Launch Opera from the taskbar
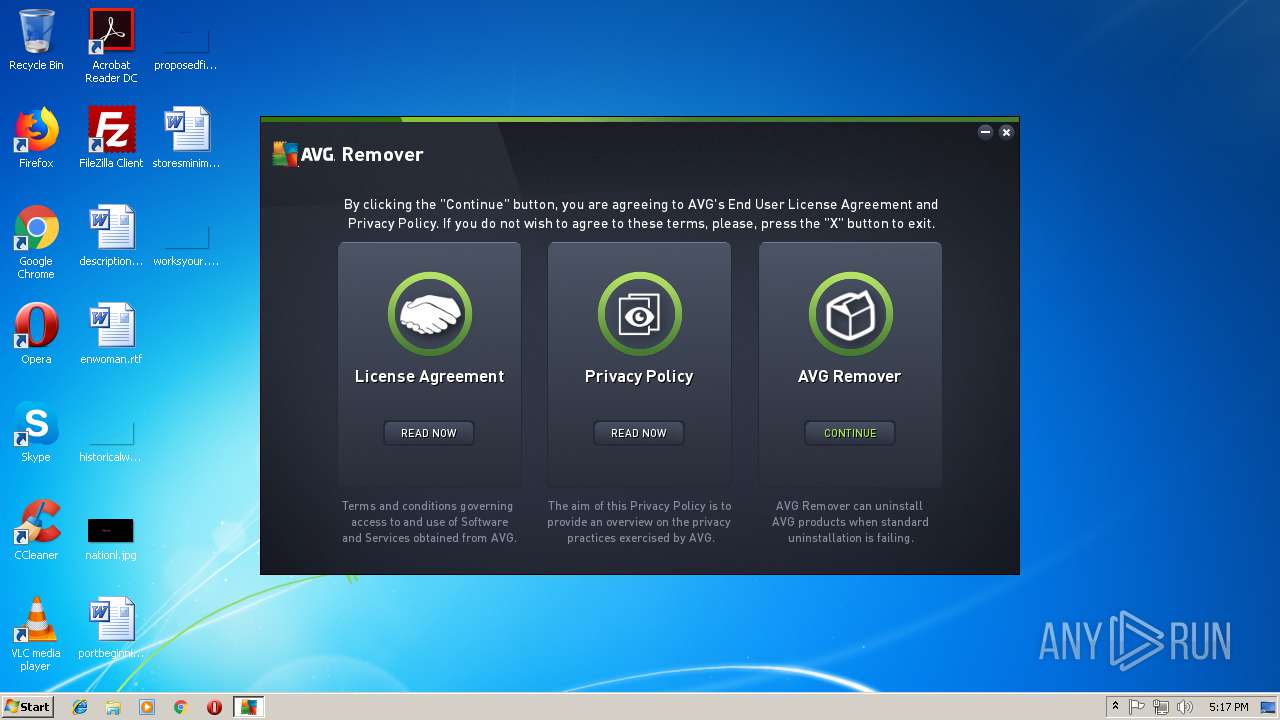The height and width of the screenshot is (720, 1280). (x=214, y=707)
